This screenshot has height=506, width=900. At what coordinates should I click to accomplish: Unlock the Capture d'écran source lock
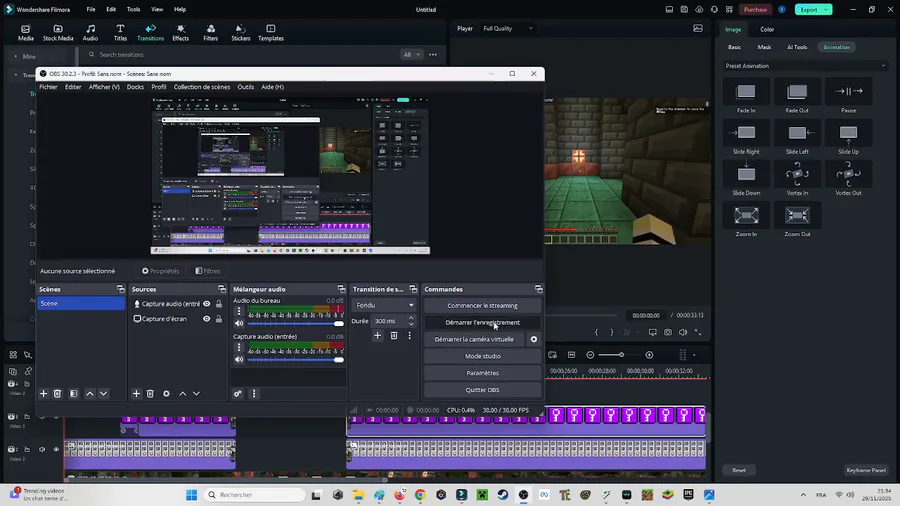(x=219, y=319)
